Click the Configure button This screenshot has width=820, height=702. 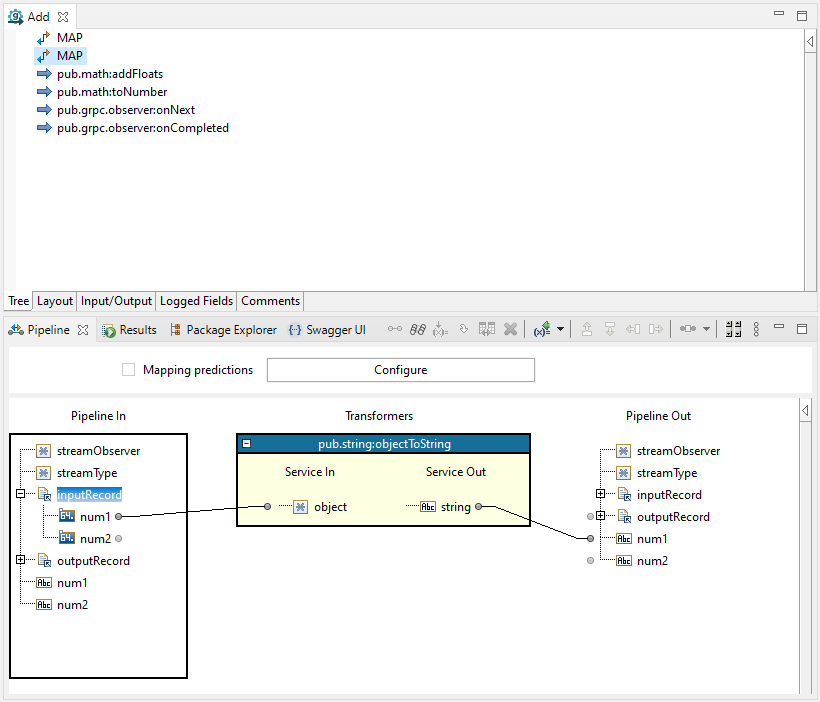(x=400, y=370)
